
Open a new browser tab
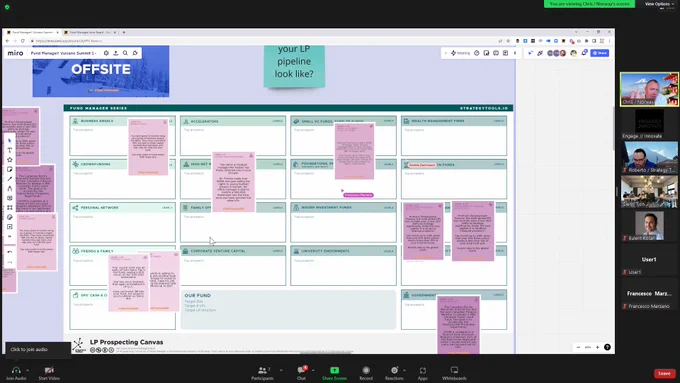click(x=124, y=32)
